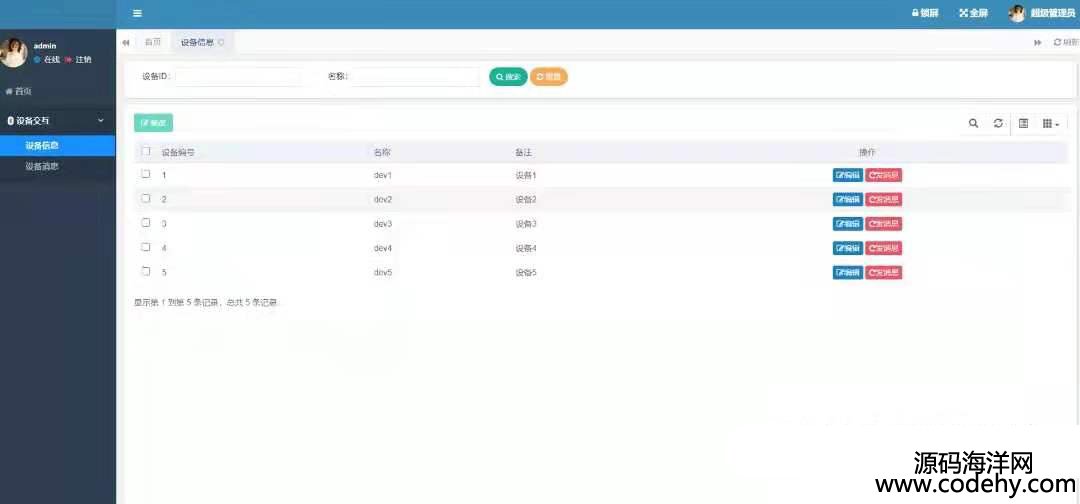
Task: Tick the select-all checkbox in the table header
Action: point(146,152)
